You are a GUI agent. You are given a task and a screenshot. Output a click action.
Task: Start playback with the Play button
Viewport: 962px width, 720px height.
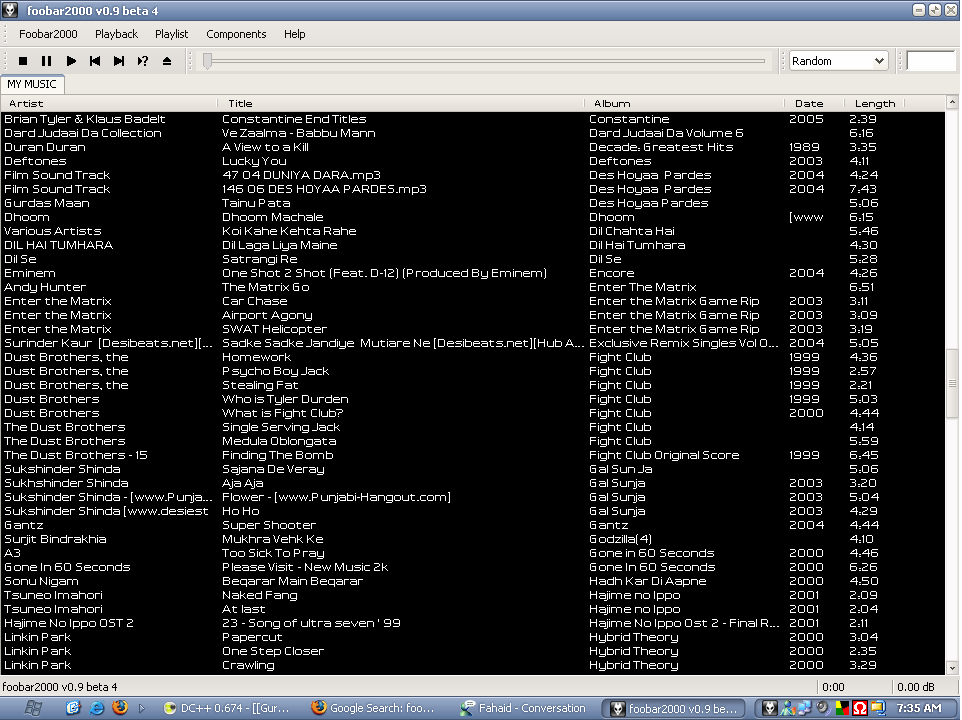pyautogui.click(x=71, y=61)
